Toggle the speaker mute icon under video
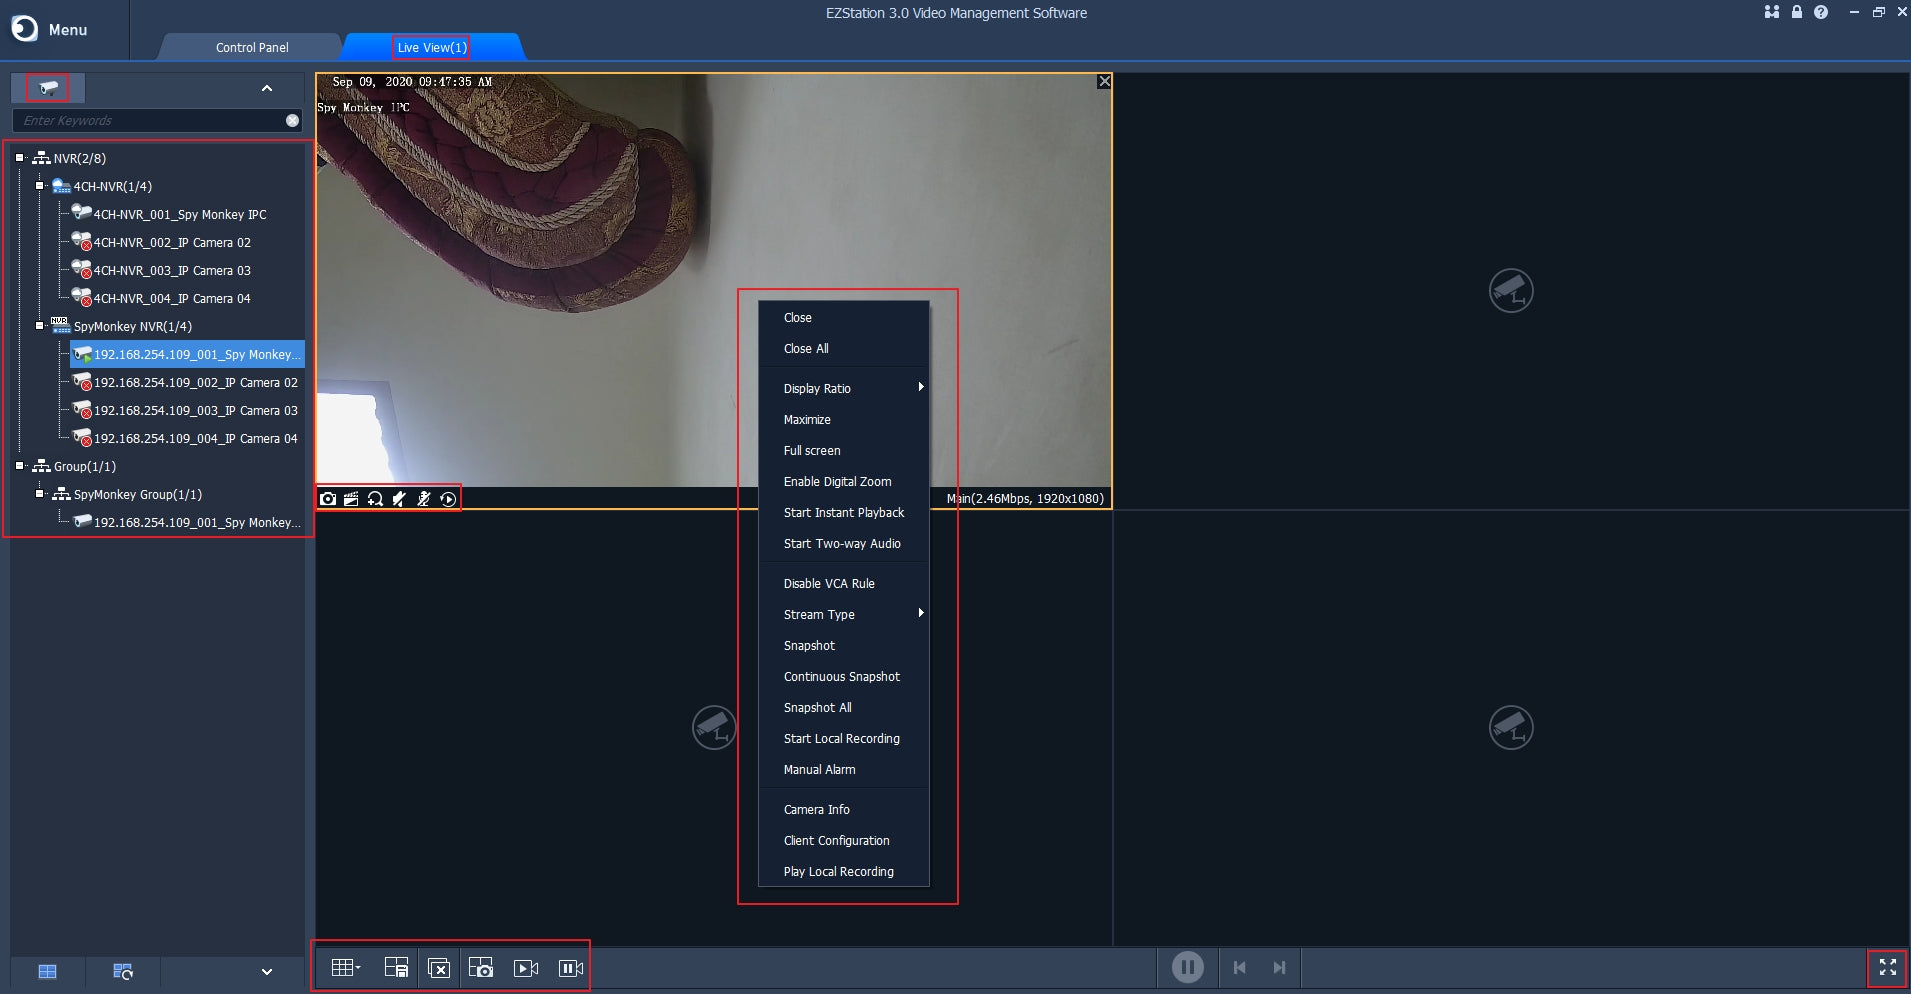 [399, 499]
